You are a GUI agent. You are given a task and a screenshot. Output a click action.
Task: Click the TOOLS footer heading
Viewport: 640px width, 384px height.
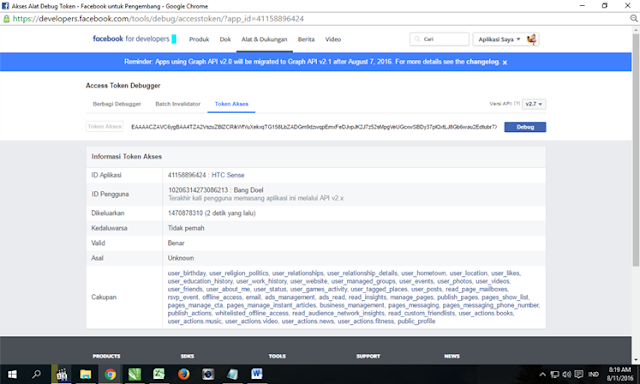[277, 356]
